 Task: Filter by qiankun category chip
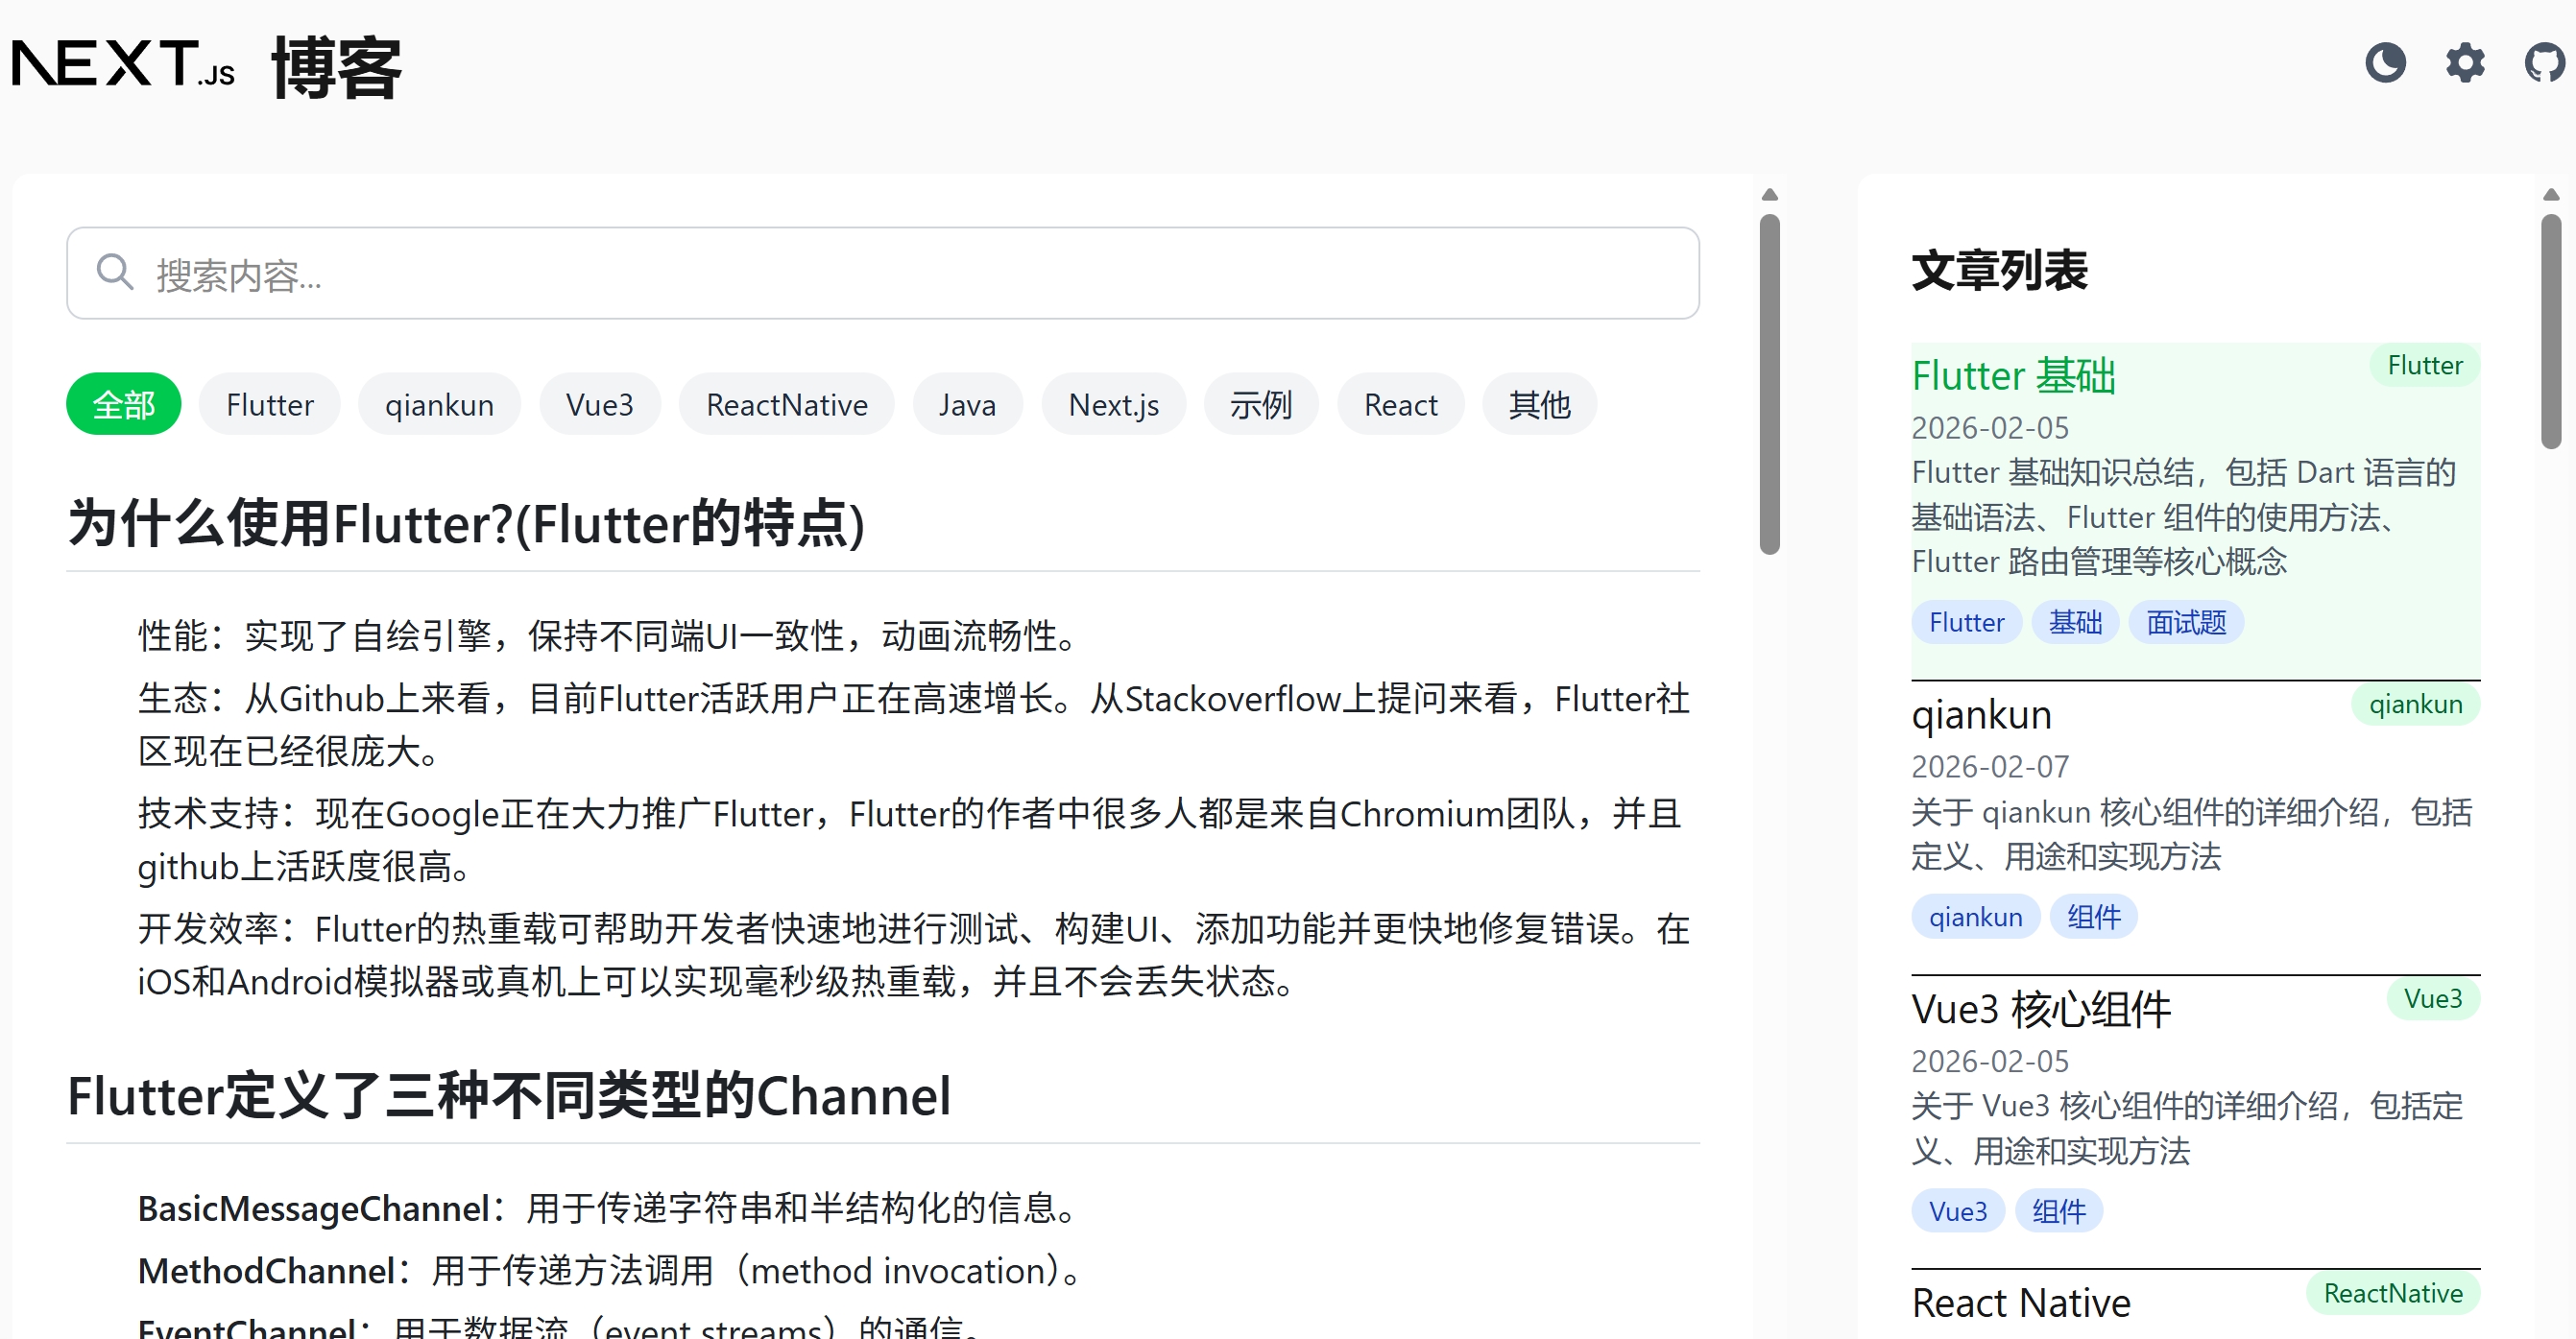coord(439,405)
